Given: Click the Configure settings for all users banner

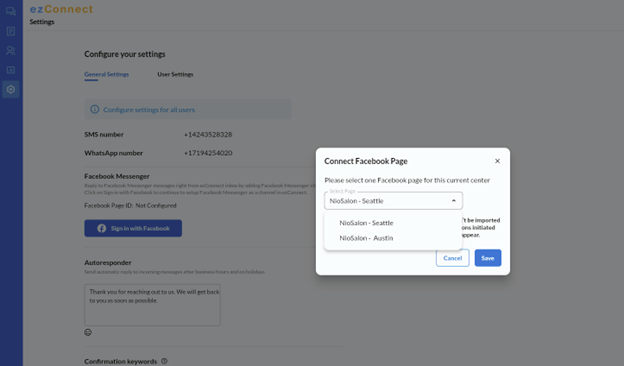Looking at the screenshot, I should pyautogui.click(x=187, y=109).
